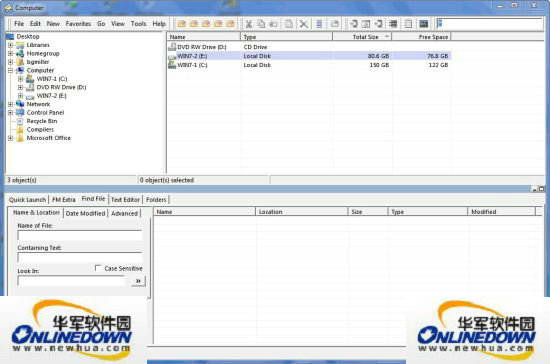Expand the Microsoft Office tree node
550x364 pixels.
coord(11,138)
